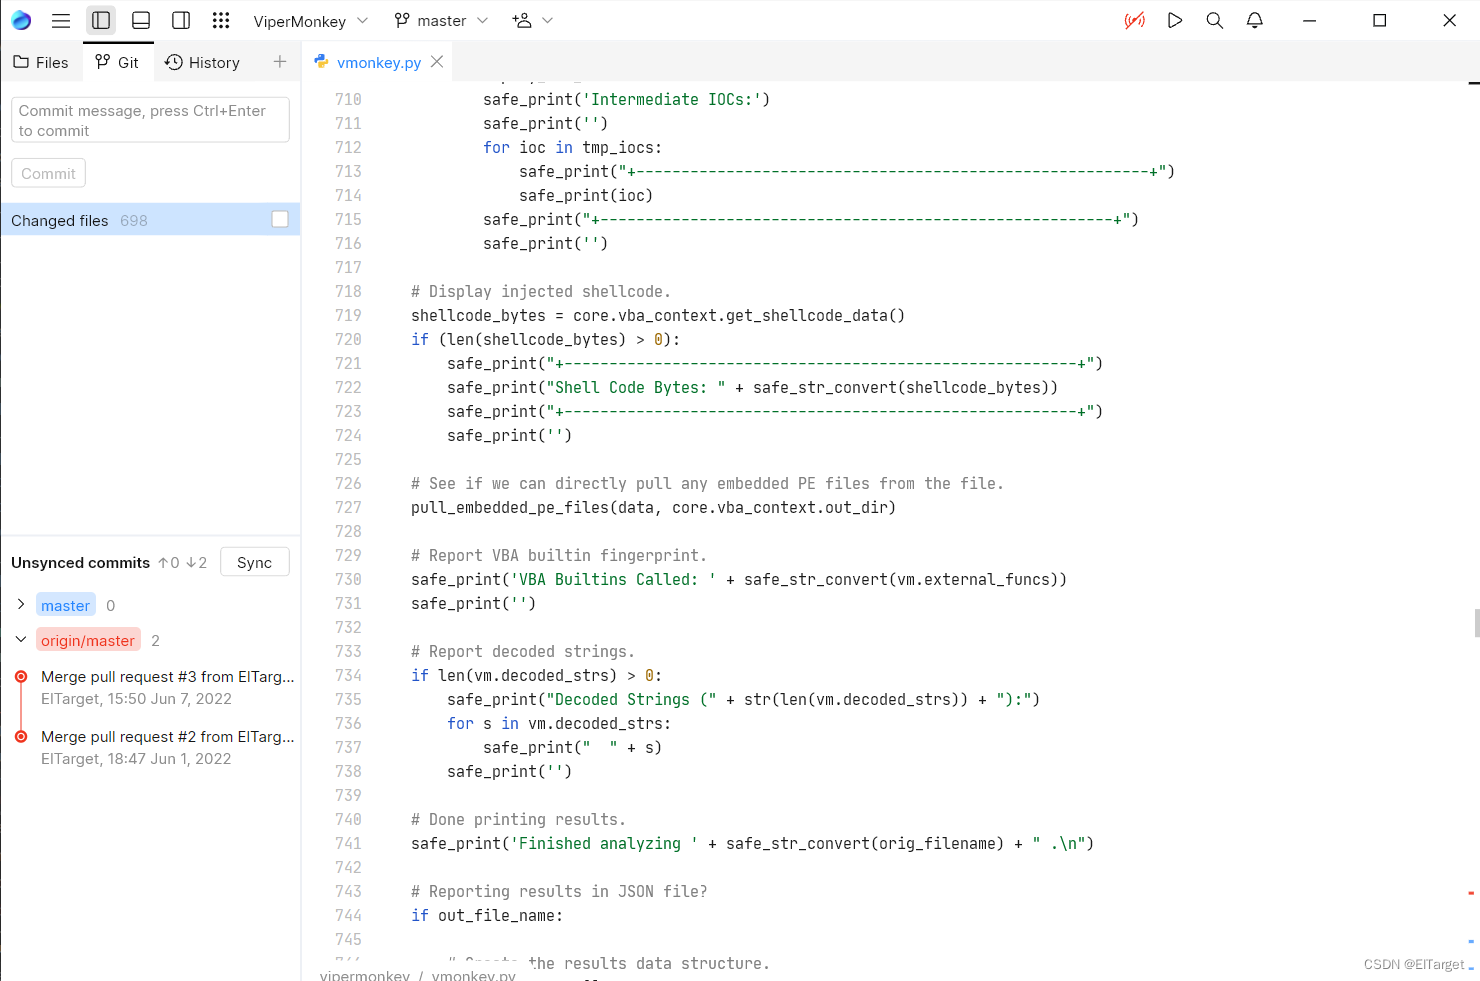The height and width of the screenshot is (981, 1480).
Task: Open the search magnifier icon
Action: [1215, 20]
